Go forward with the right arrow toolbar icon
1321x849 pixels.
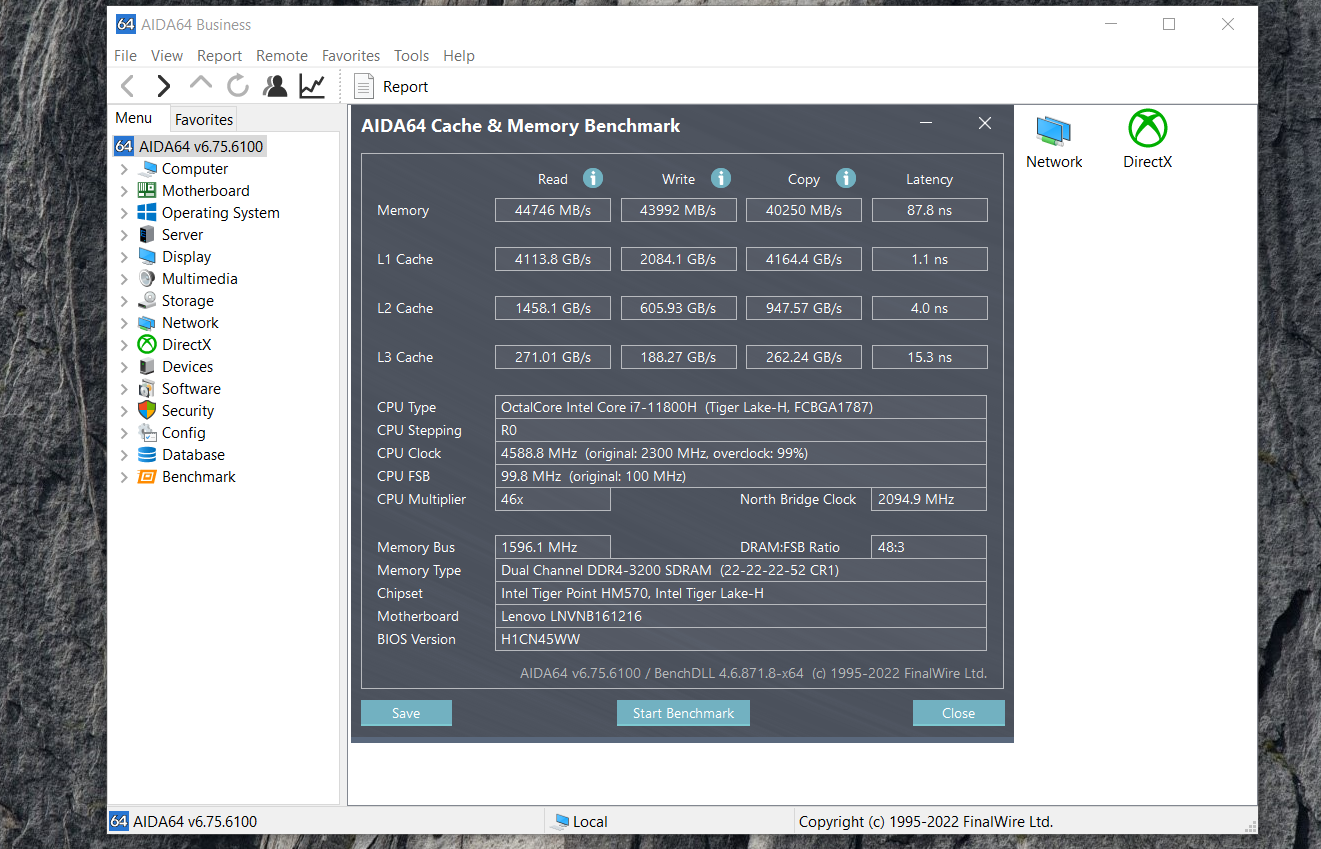pos(164,86)
